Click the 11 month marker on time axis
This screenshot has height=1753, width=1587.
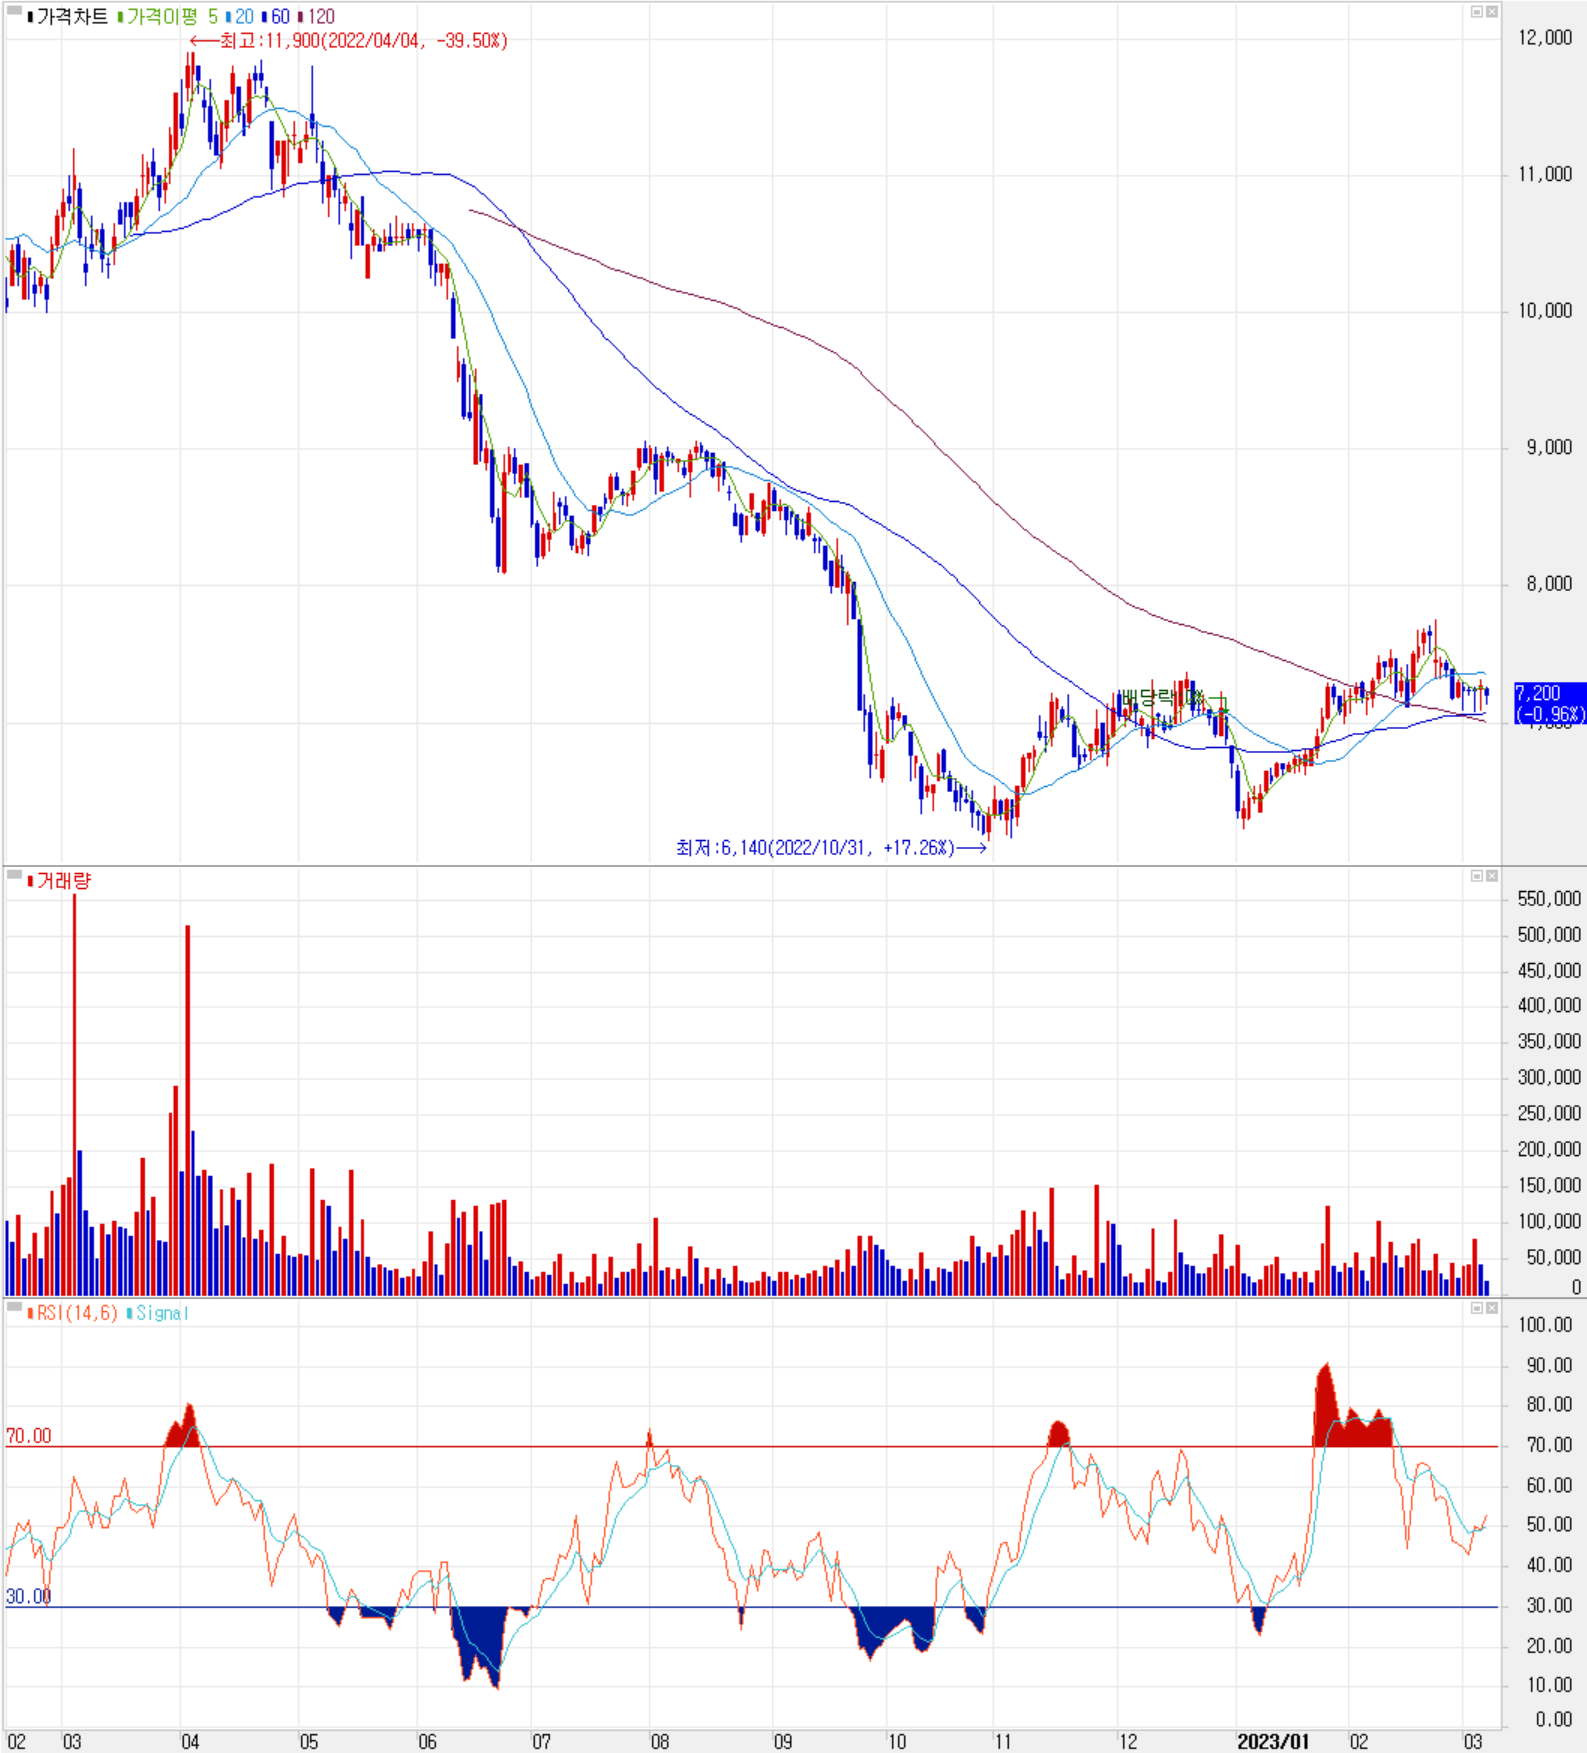[1002, 1741]
